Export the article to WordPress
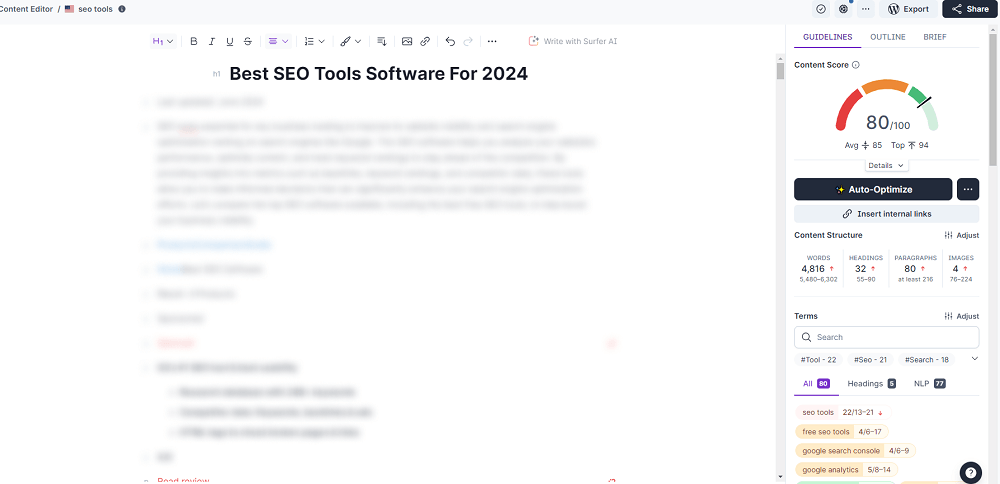This screenshot has width=1000, height=484. point(909,9)
